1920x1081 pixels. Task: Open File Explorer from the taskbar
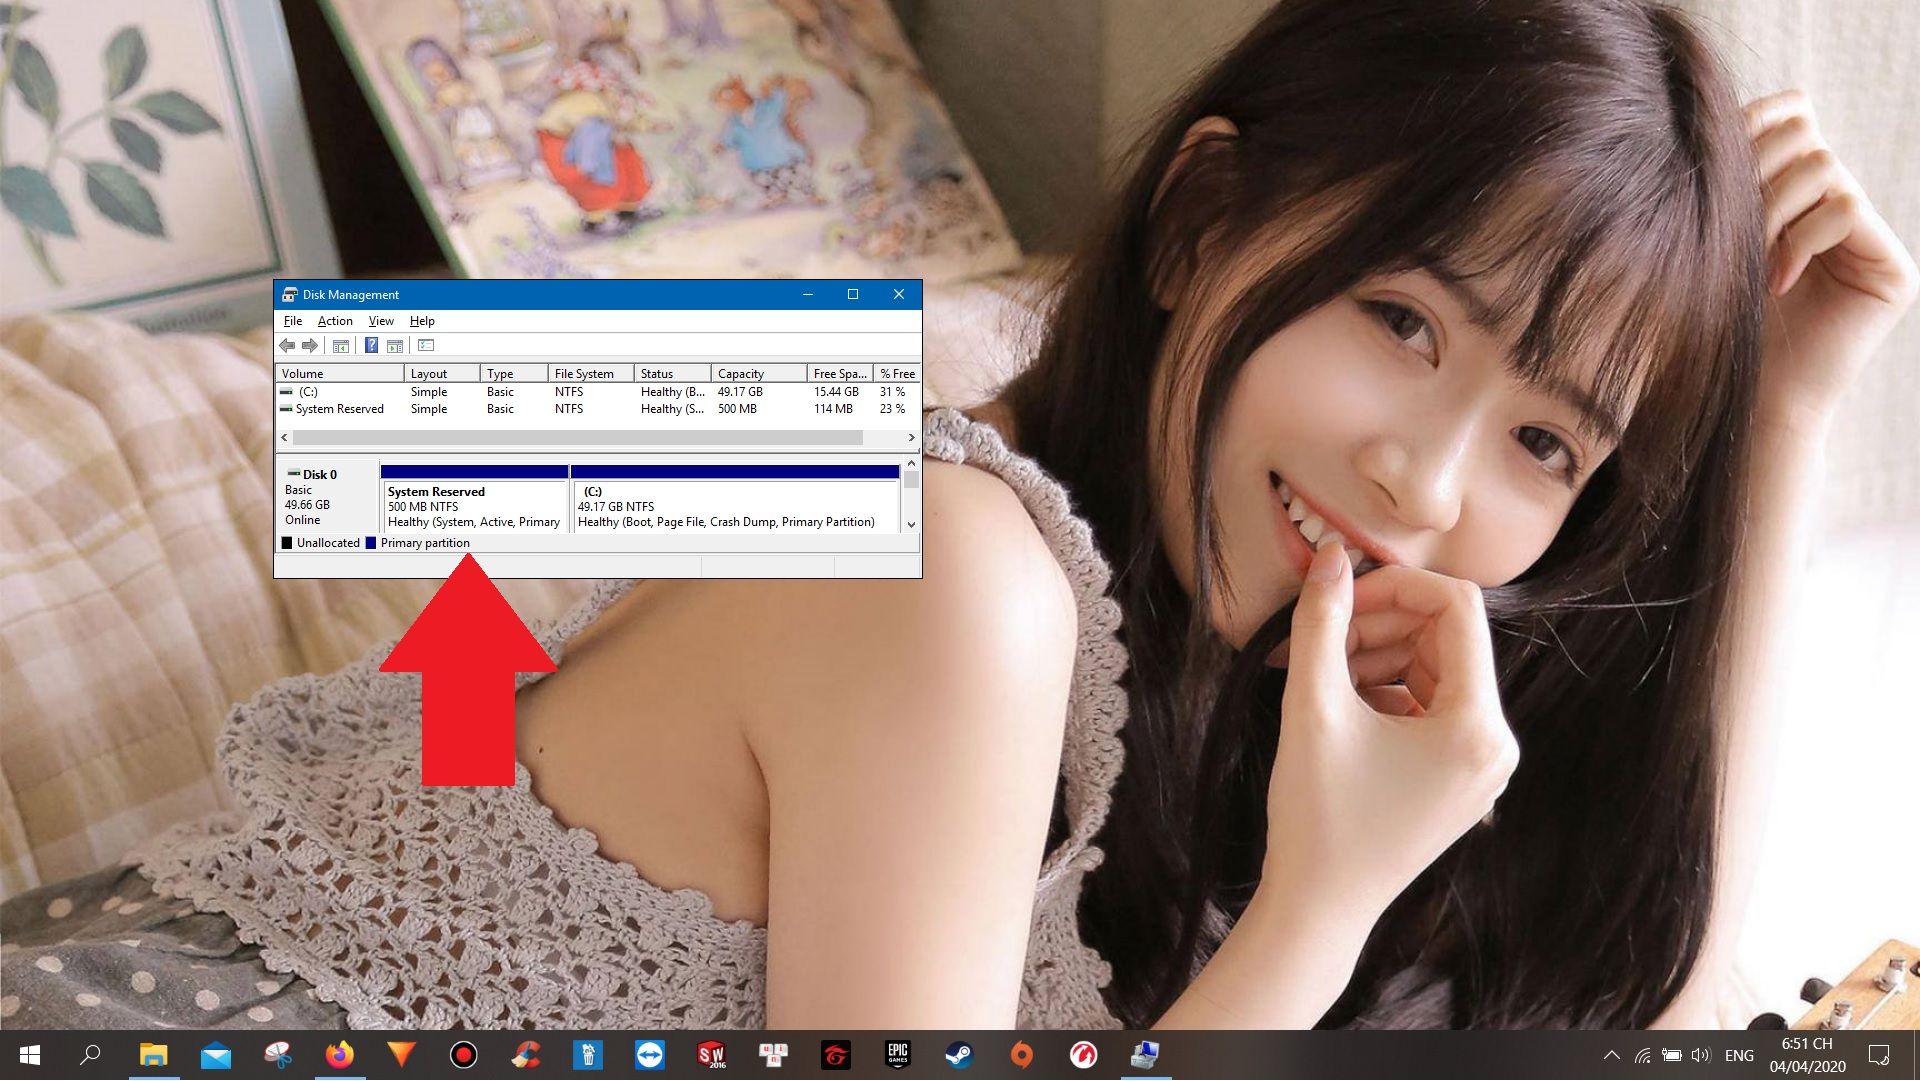click(153, 1055)
